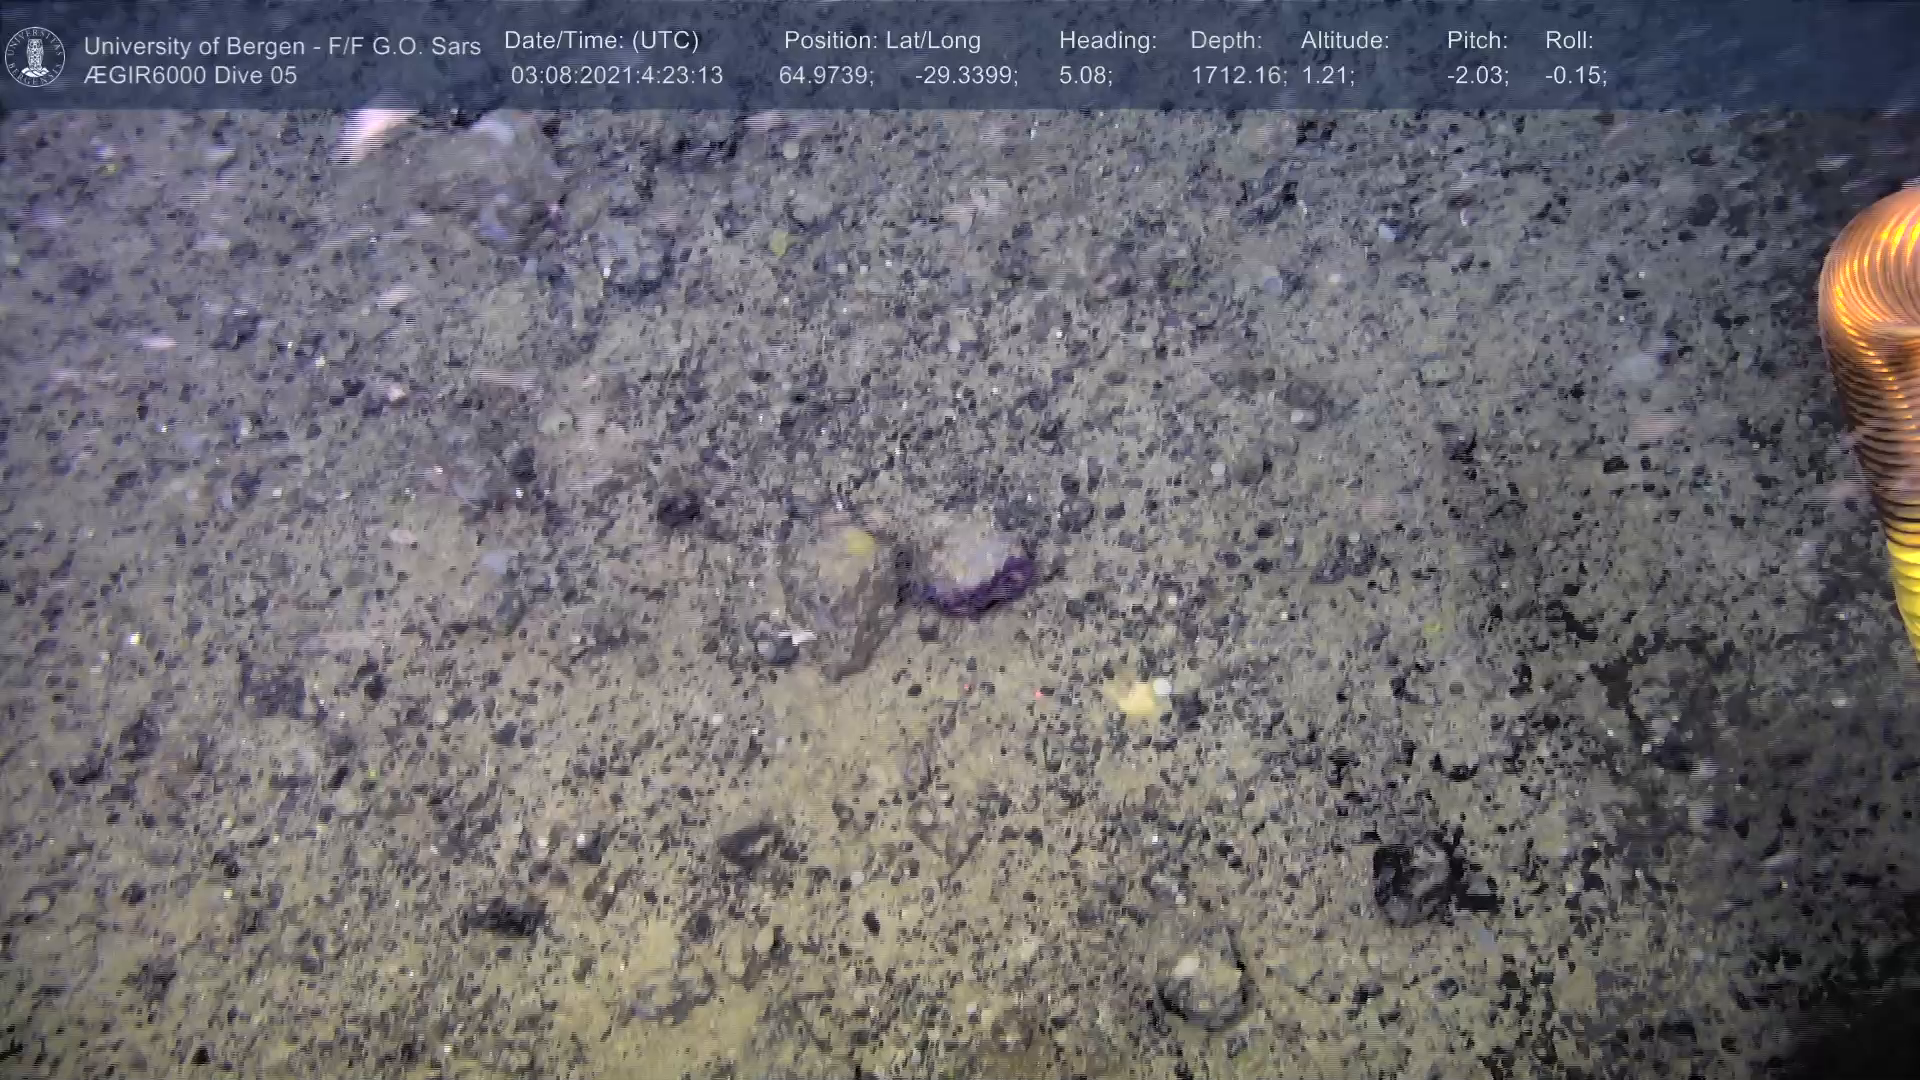Click the Heading value 5.08
This screenshot has height=1080, width=1920.
(1085, 75)
